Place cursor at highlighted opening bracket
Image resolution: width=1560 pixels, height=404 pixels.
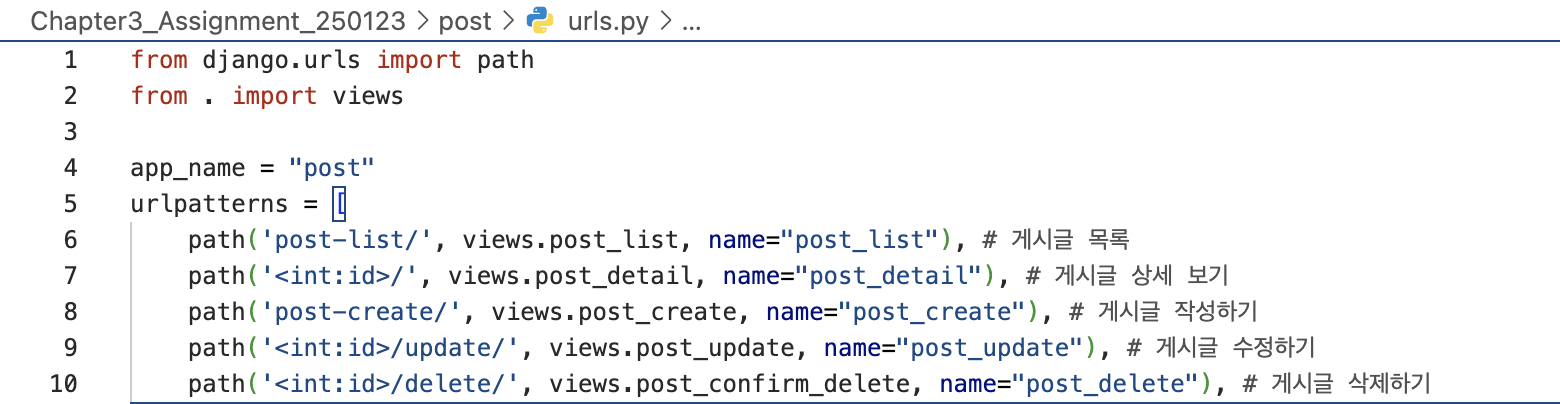click(x=340, y=204)
